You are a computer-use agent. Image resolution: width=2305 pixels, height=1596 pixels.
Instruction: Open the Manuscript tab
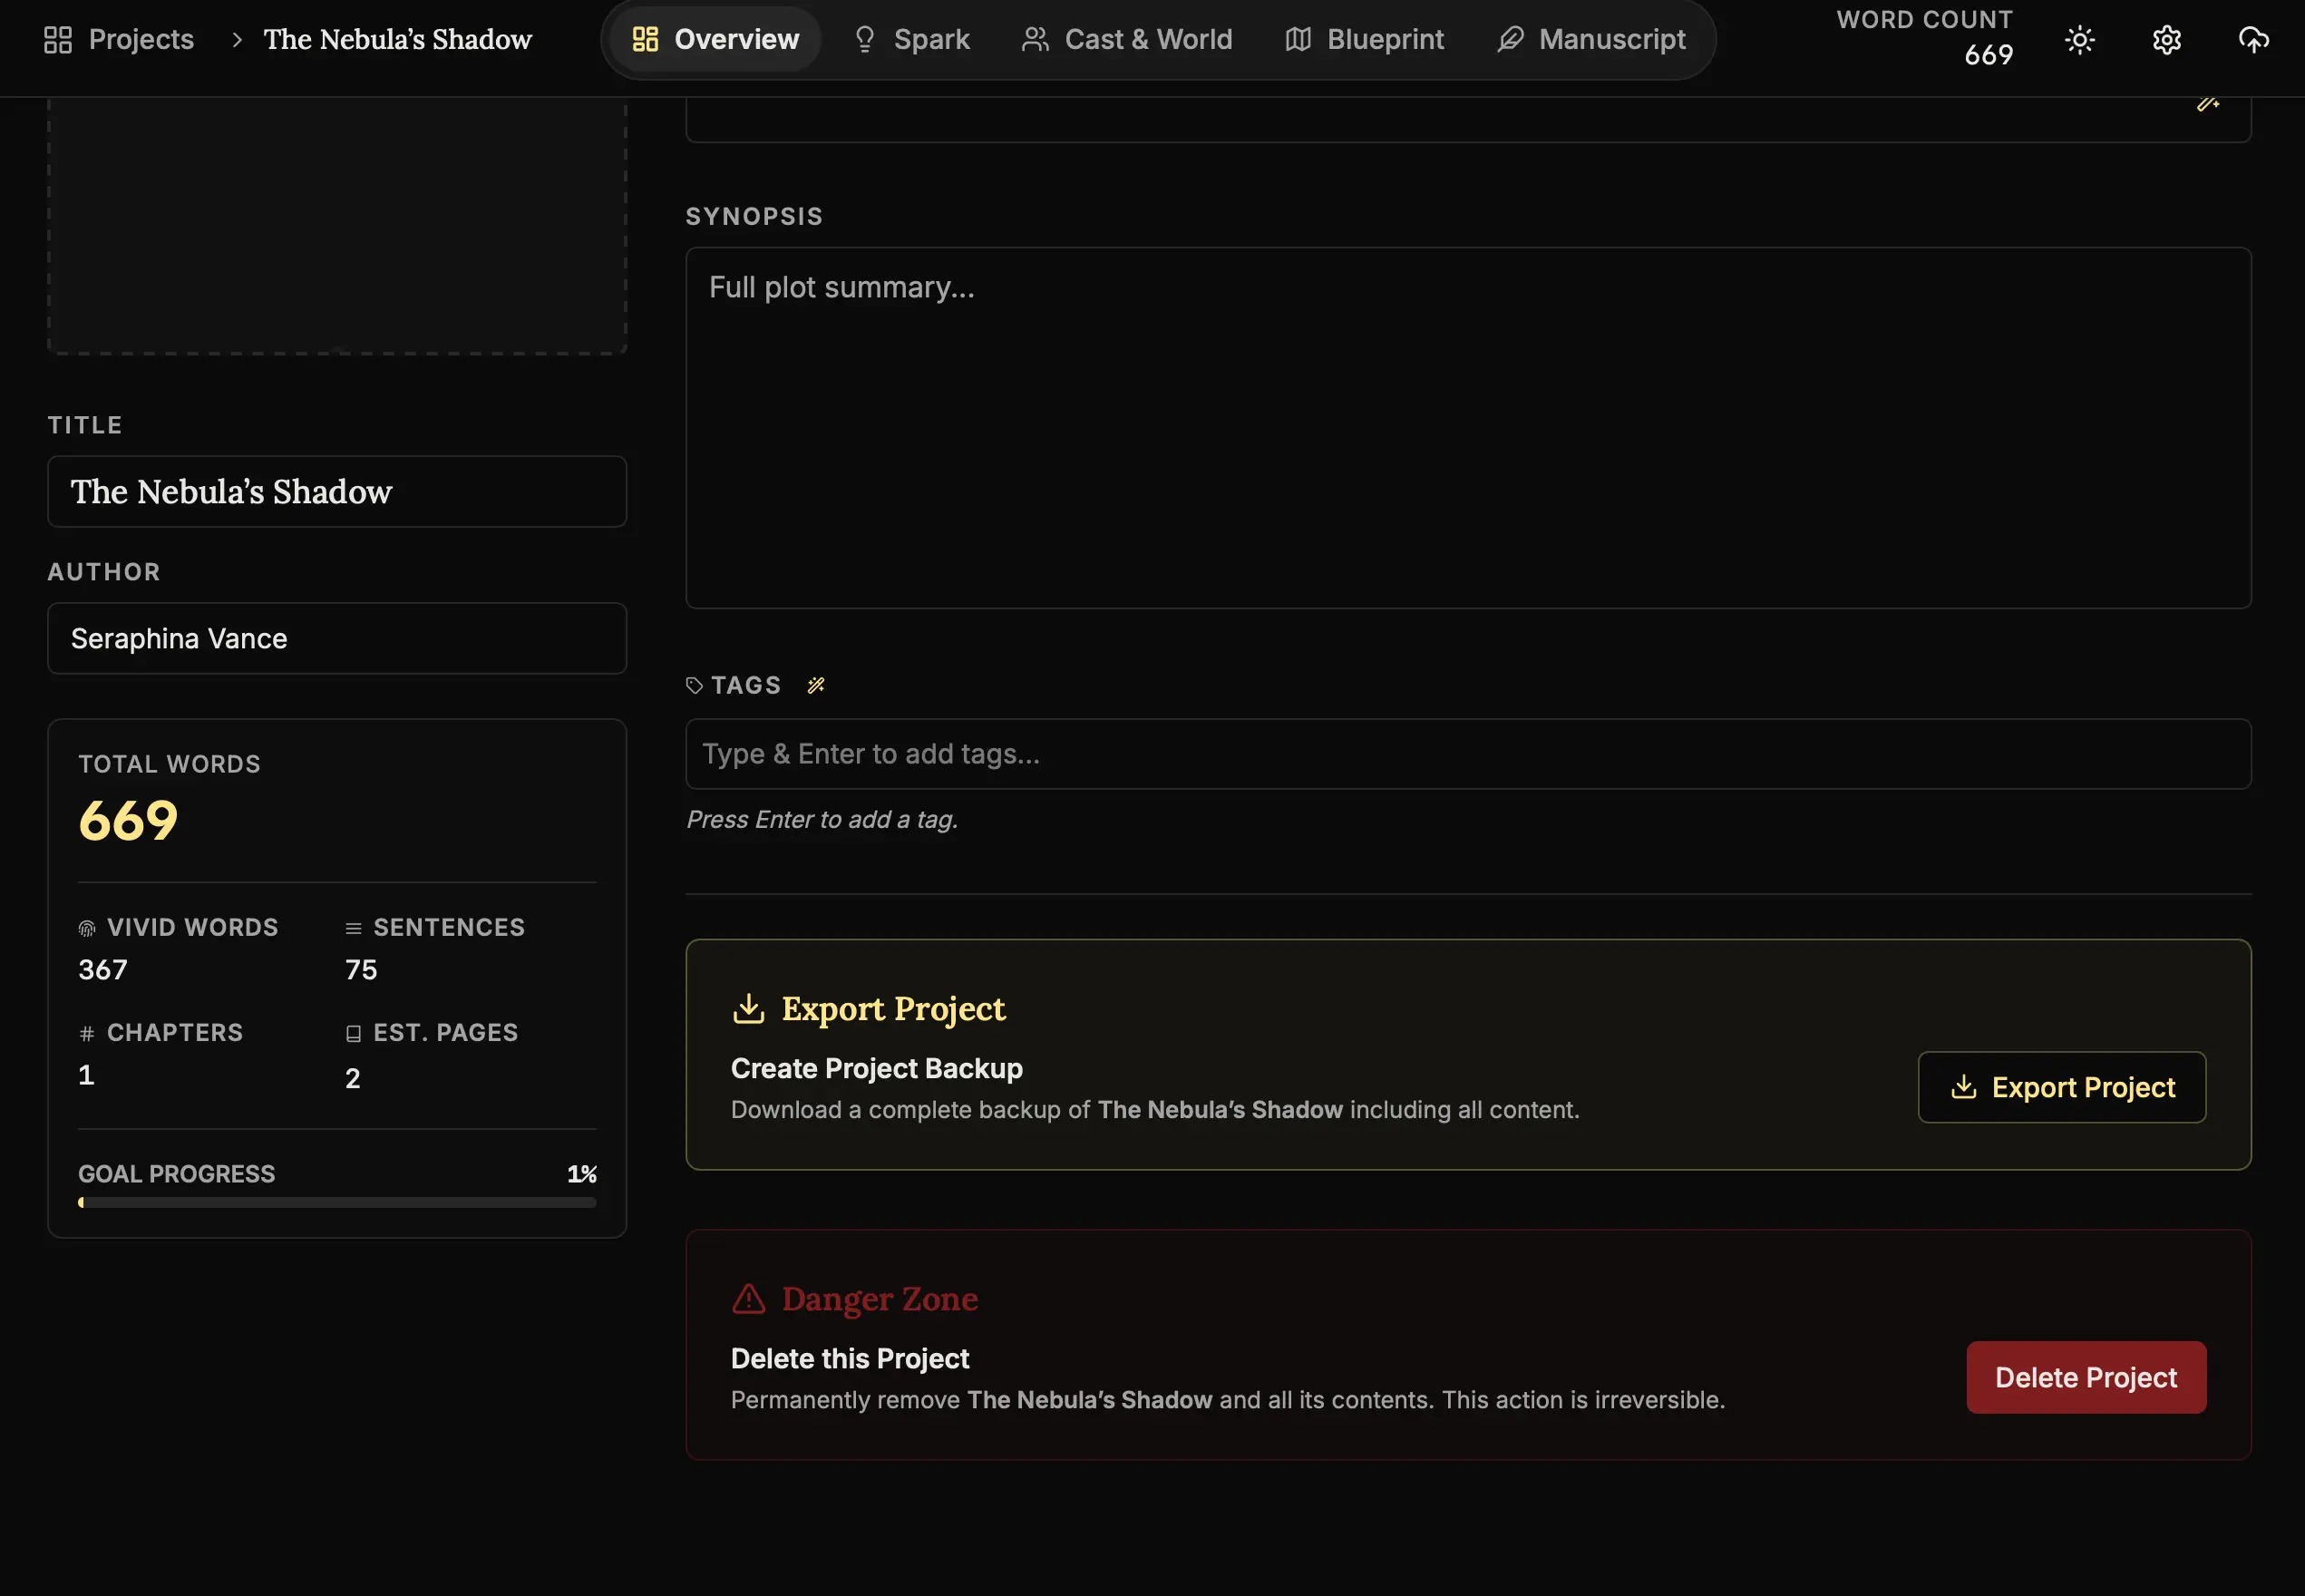[1591, 40]
